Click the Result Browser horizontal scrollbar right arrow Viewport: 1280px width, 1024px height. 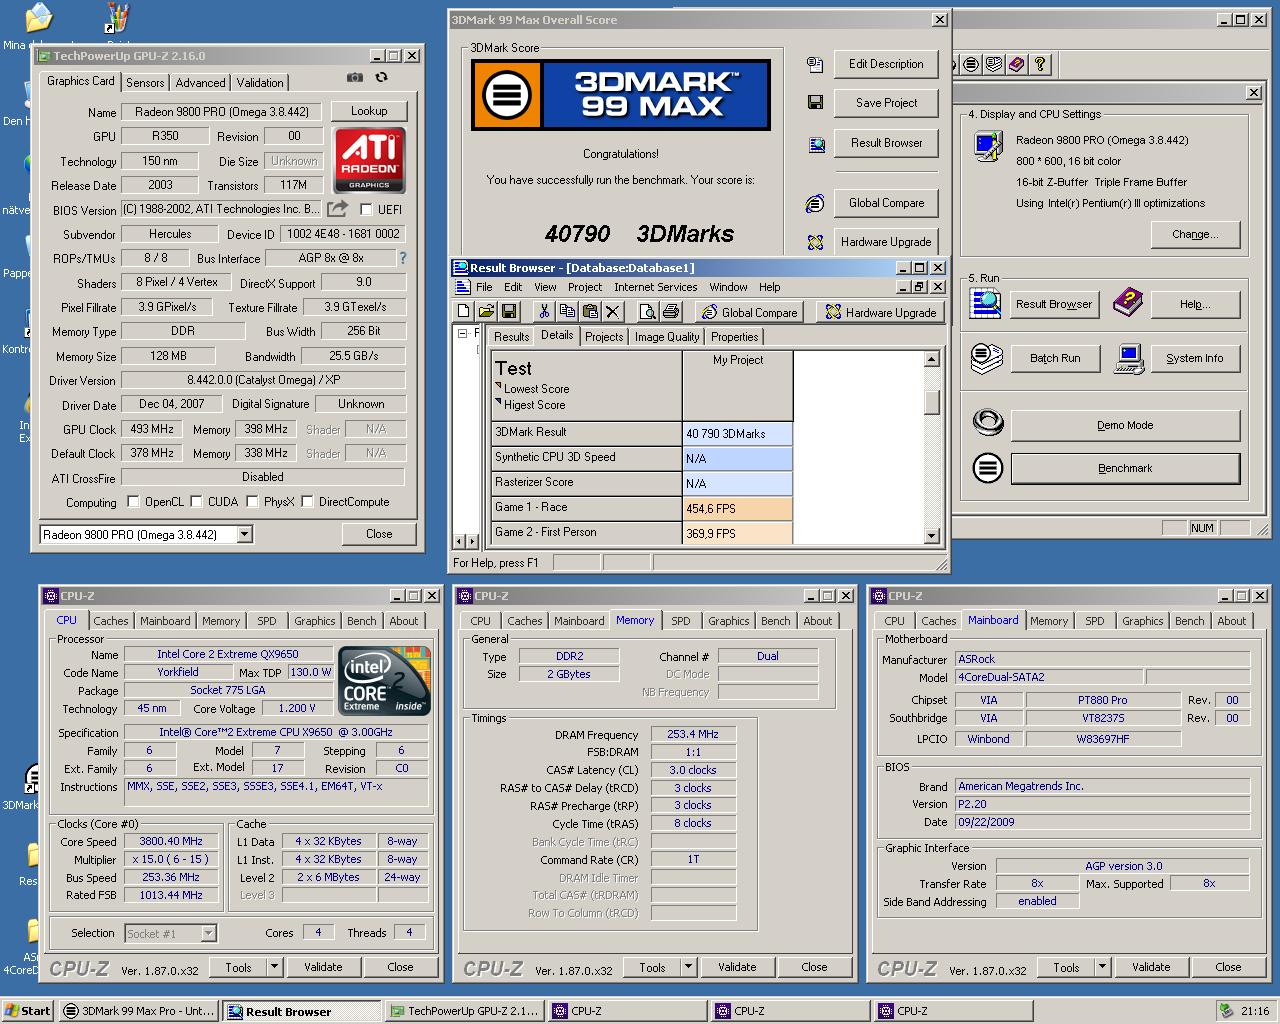(471, 540)
